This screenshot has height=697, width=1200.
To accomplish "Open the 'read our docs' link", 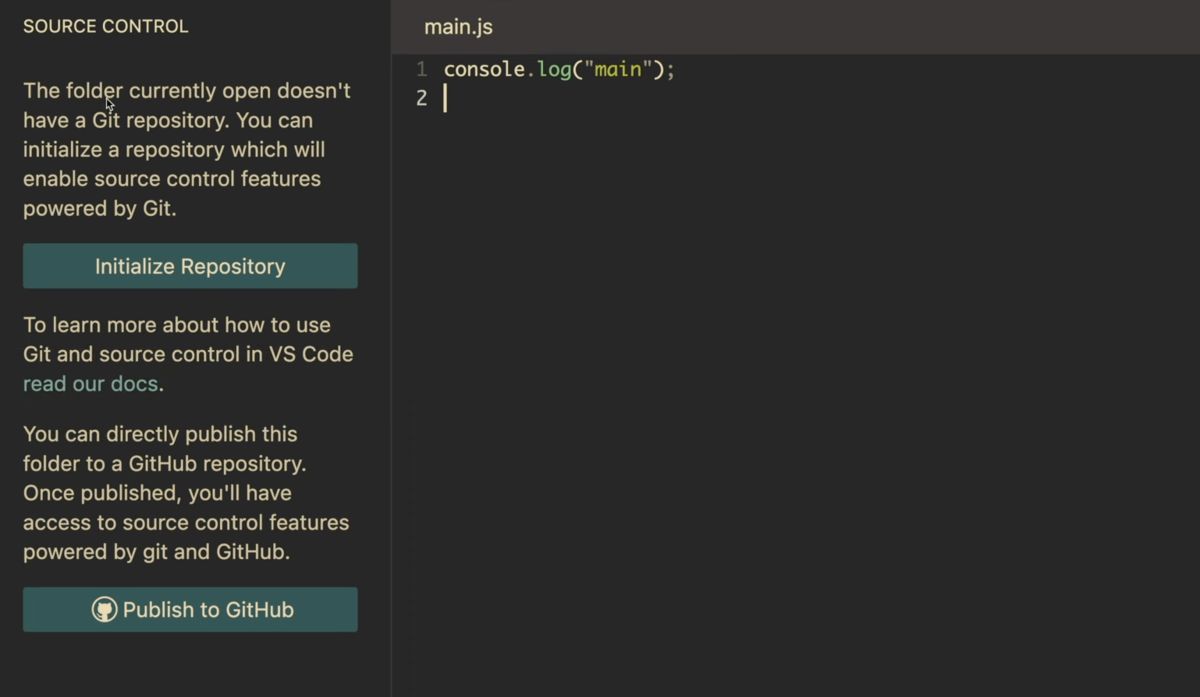I will click(90, 383).
